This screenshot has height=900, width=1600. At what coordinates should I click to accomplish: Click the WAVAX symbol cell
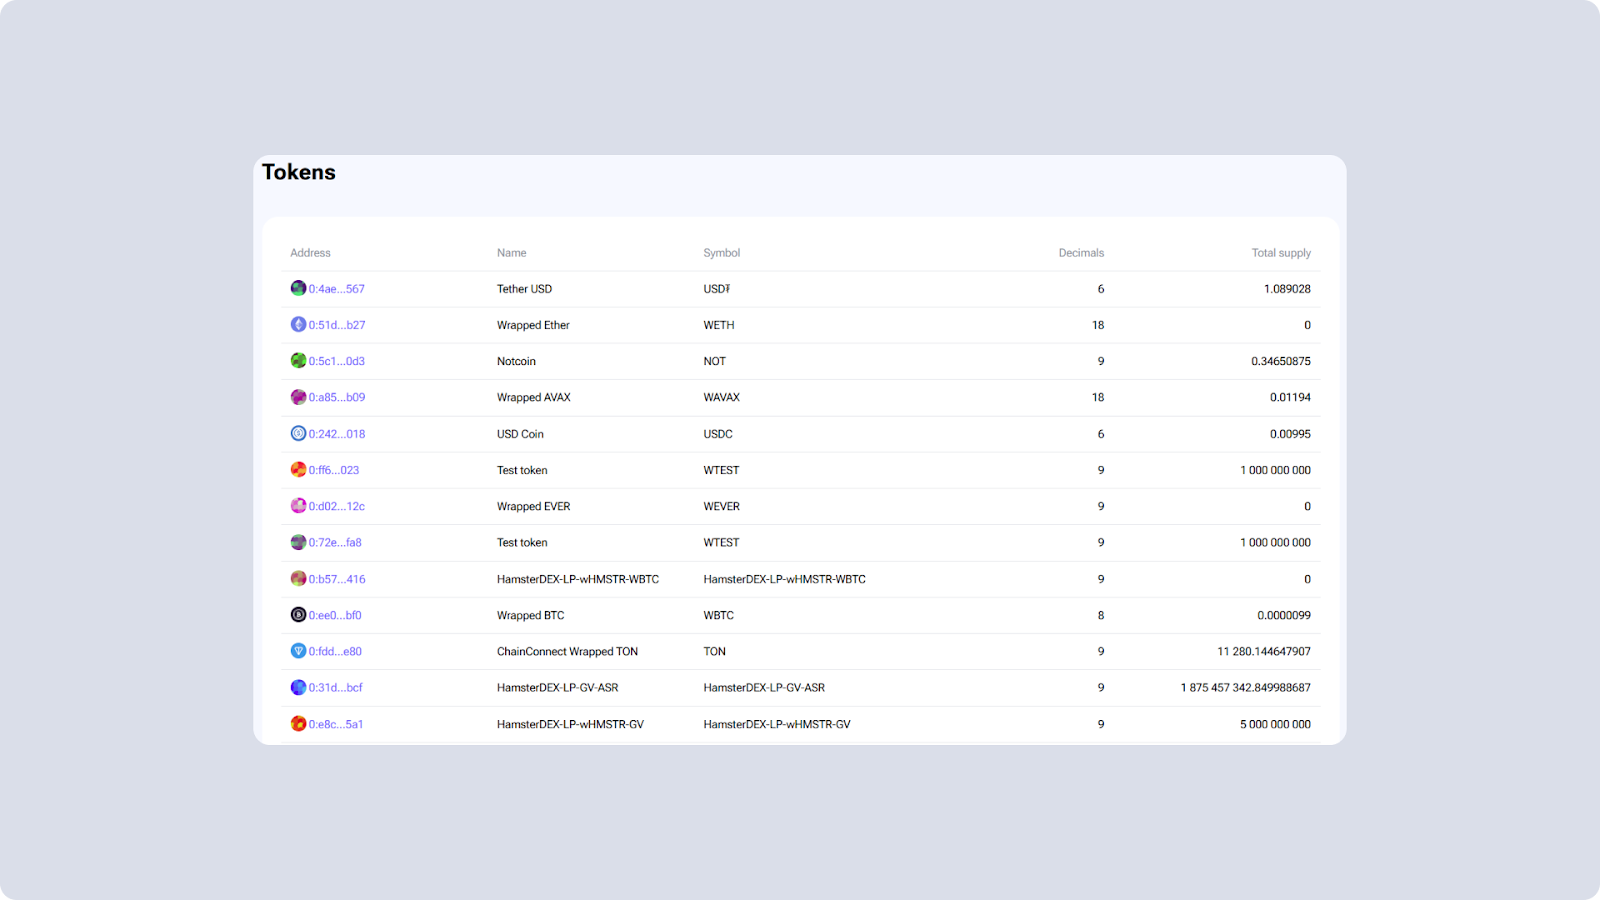[721, 397]
